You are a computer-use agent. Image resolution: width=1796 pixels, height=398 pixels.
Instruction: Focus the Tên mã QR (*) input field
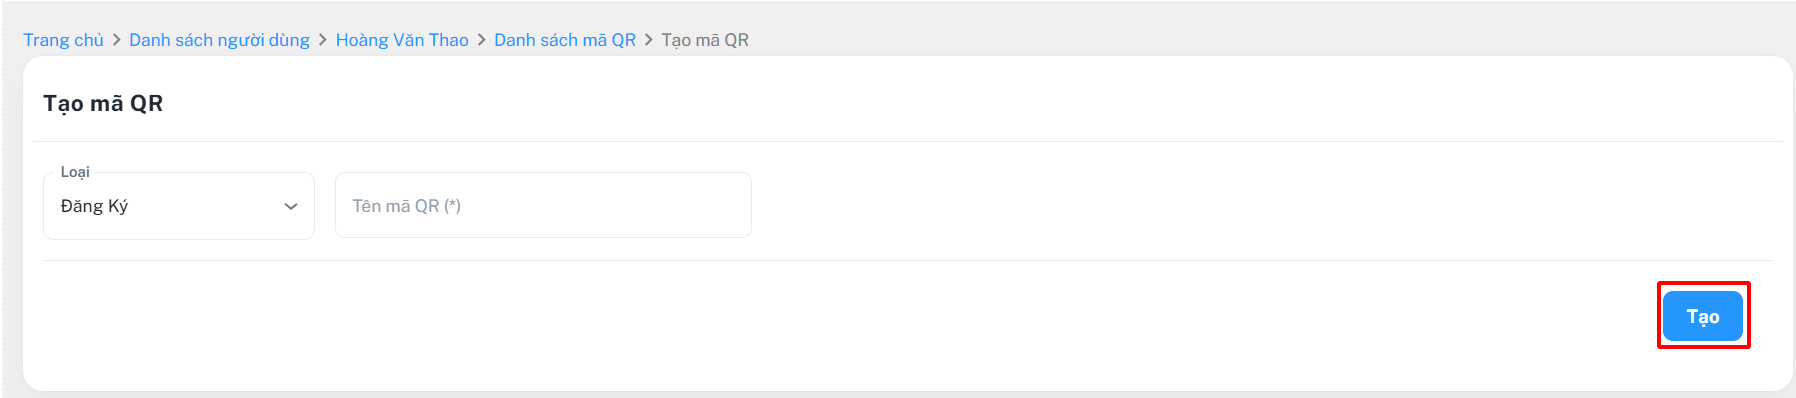[x=543, y=205]
